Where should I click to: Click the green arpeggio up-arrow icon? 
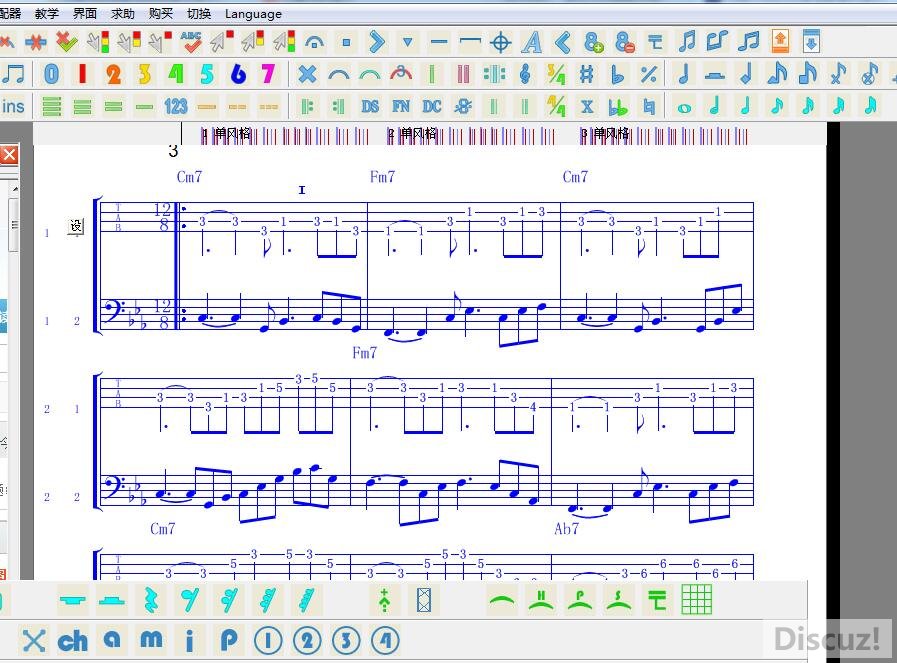click(x=384, y=601)
